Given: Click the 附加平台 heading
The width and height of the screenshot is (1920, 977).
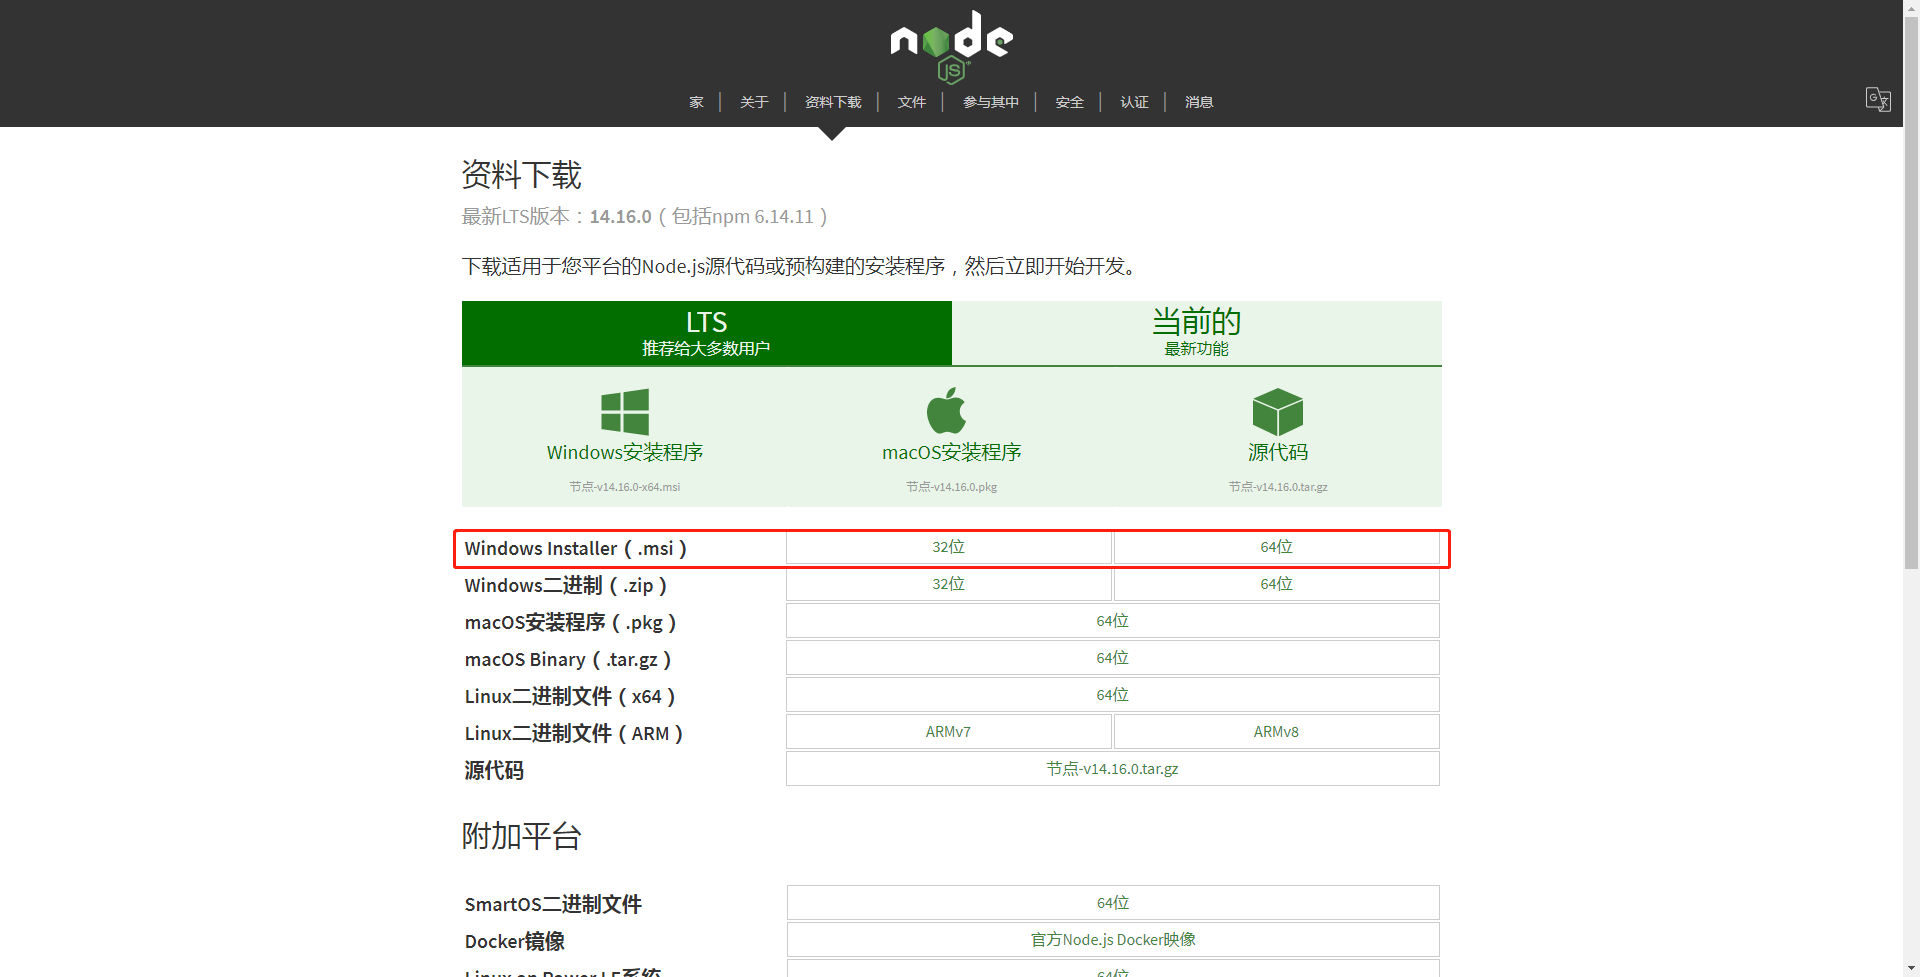Looking at the screenshot, I should tap(521, 836).
